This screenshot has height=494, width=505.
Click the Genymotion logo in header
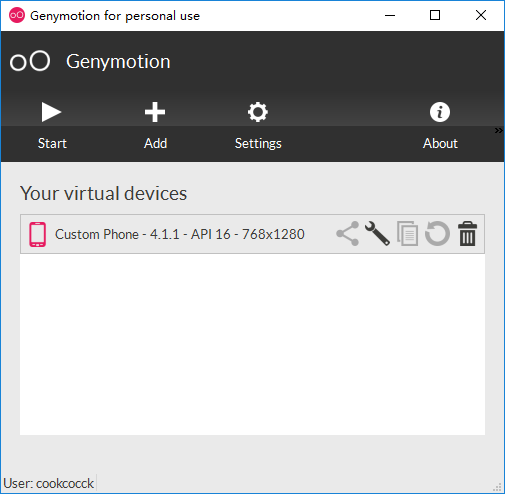[30, 61]
